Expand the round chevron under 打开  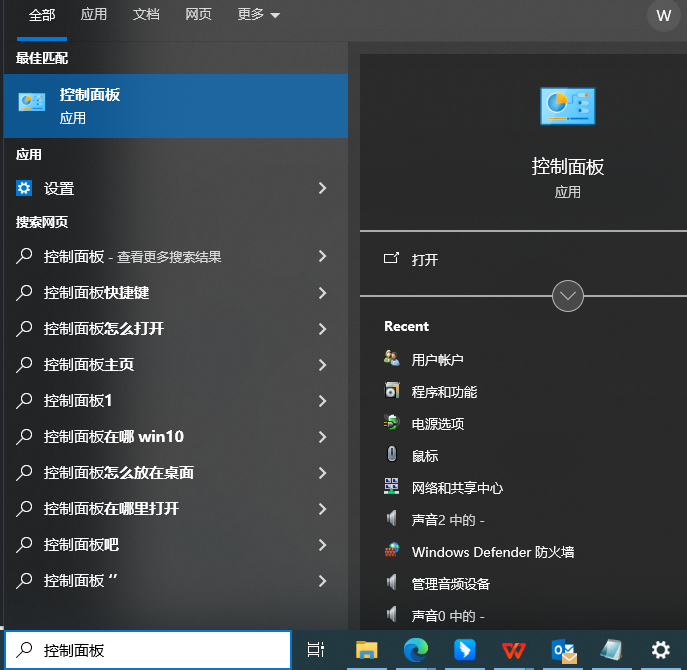point(568,295)
